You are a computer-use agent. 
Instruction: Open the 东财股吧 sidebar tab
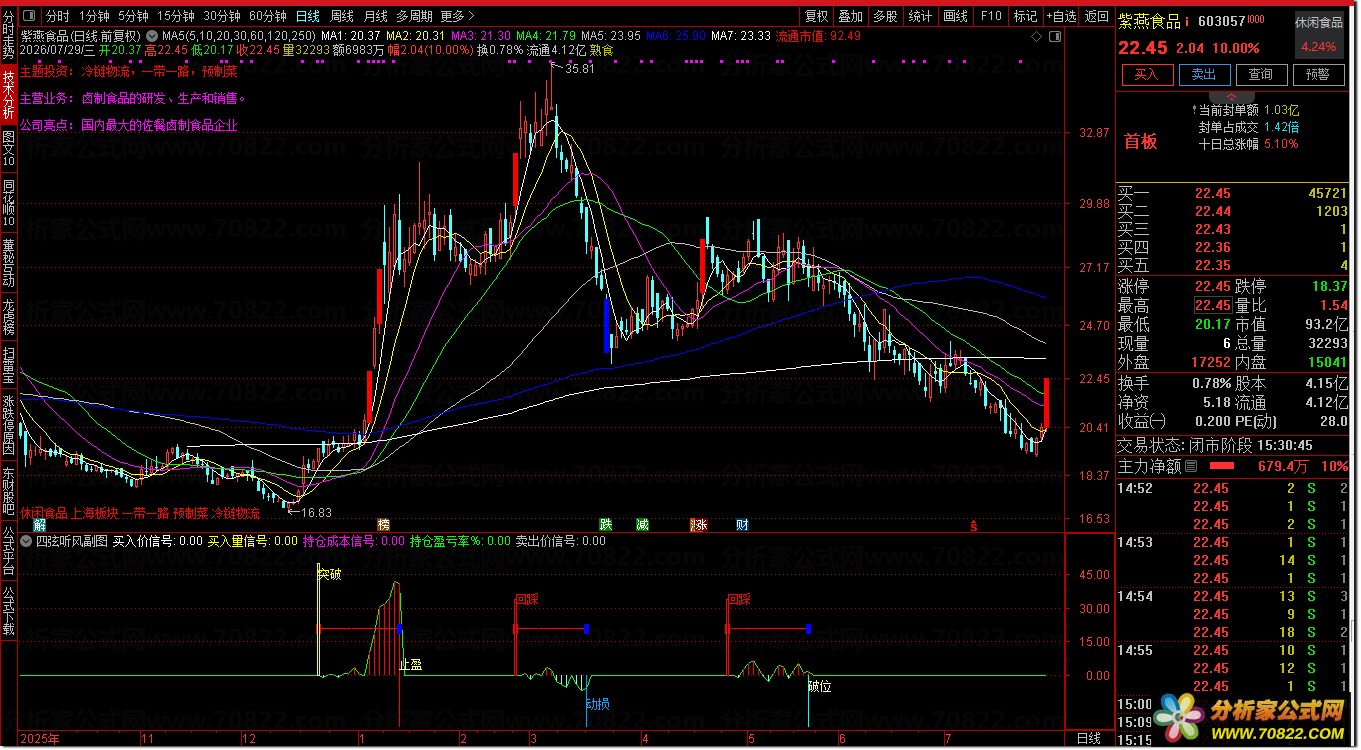point(9,492)
